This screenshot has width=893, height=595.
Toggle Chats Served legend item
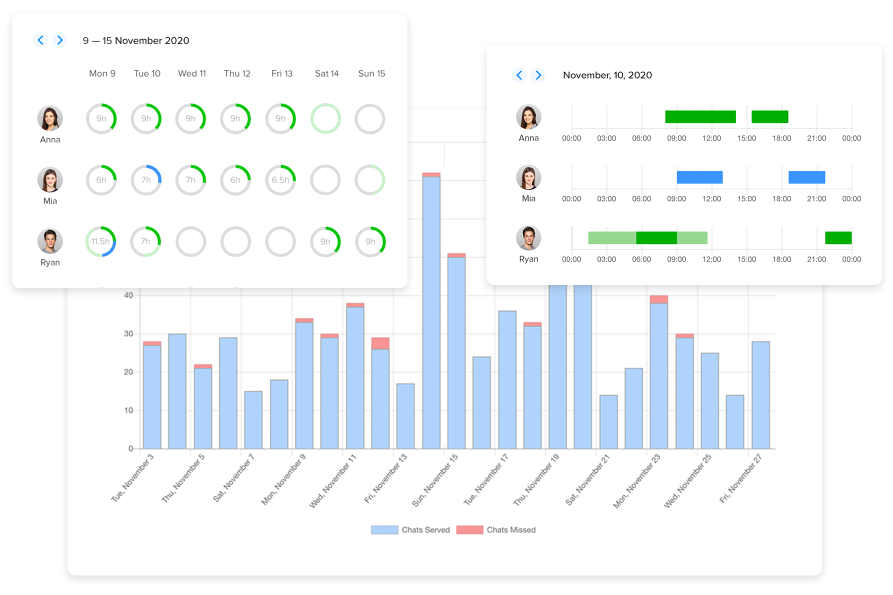[410, 529]
